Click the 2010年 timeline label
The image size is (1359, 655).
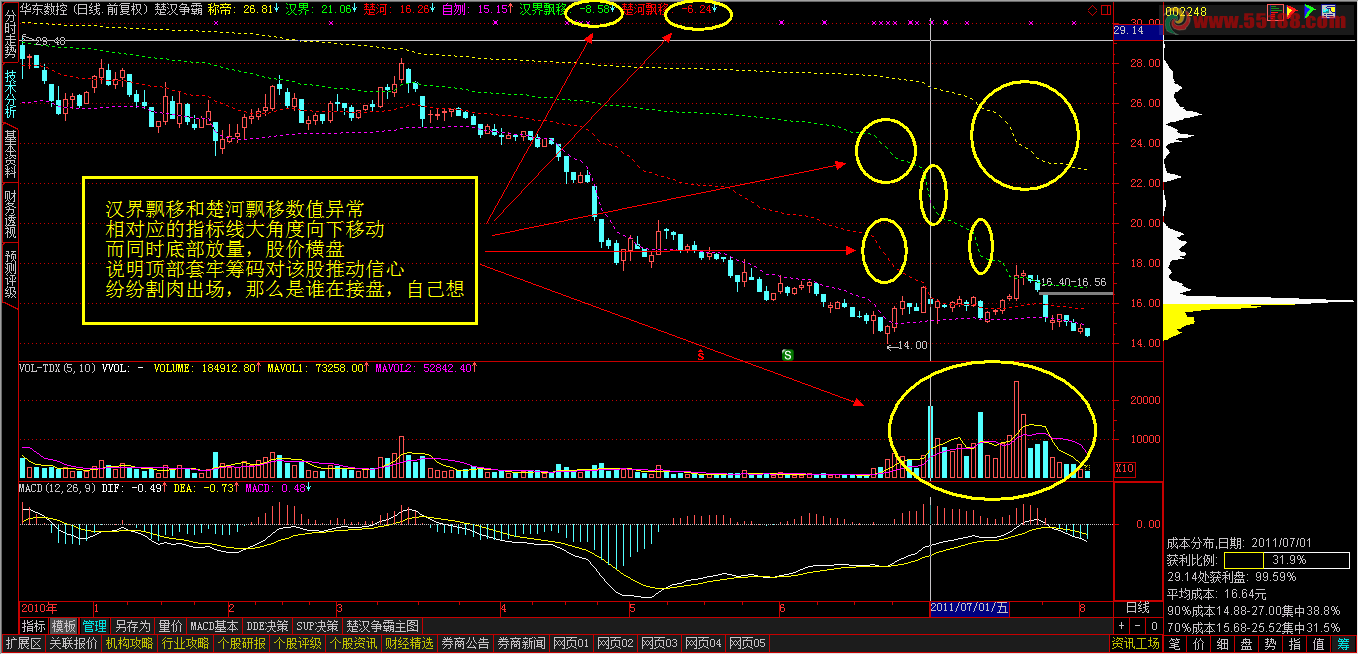tap(38, 608)
